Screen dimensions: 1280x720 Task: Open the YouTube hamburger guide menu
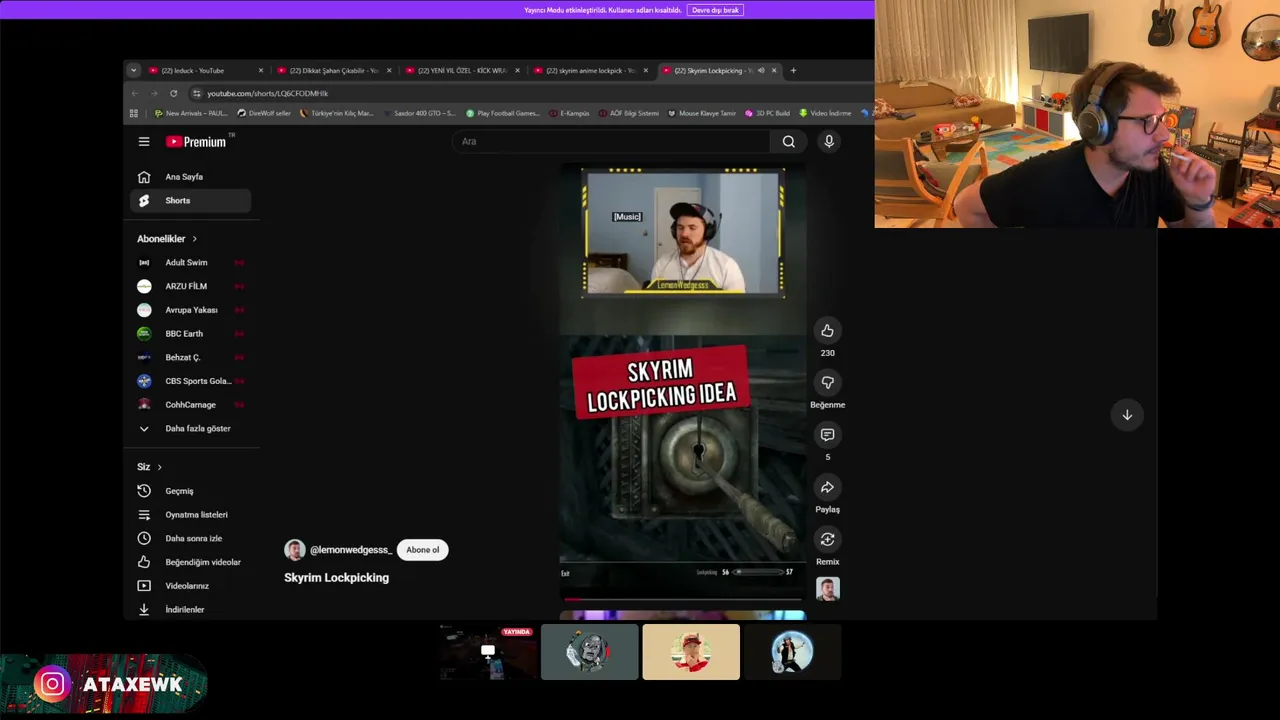[x=144, y=142]
